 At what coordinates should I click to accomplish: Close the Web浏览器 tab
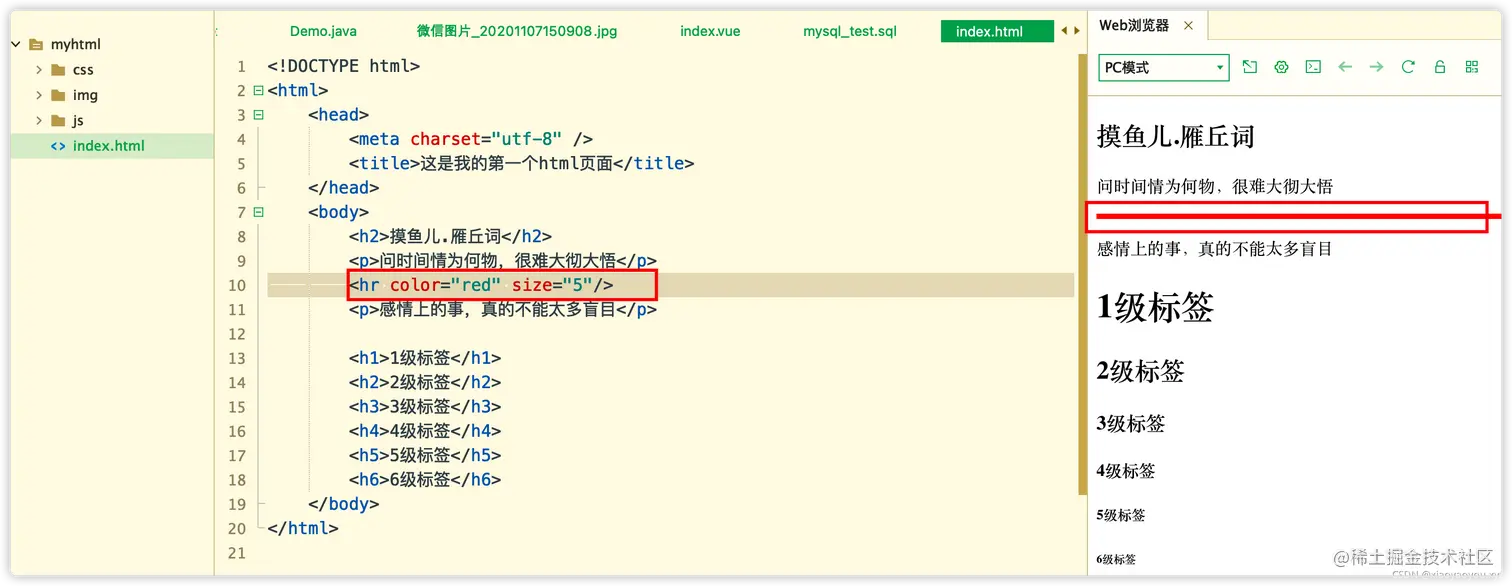click(x=1188, y=26)
